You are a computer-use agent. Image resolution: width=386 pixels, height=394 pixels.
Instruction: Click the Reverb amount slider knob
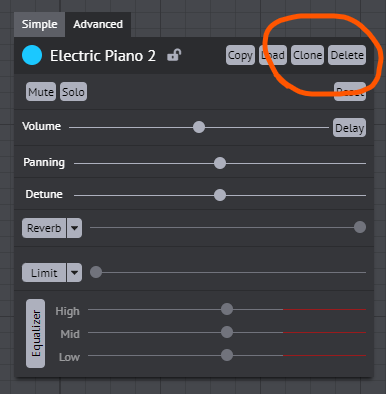pos(360,227)
